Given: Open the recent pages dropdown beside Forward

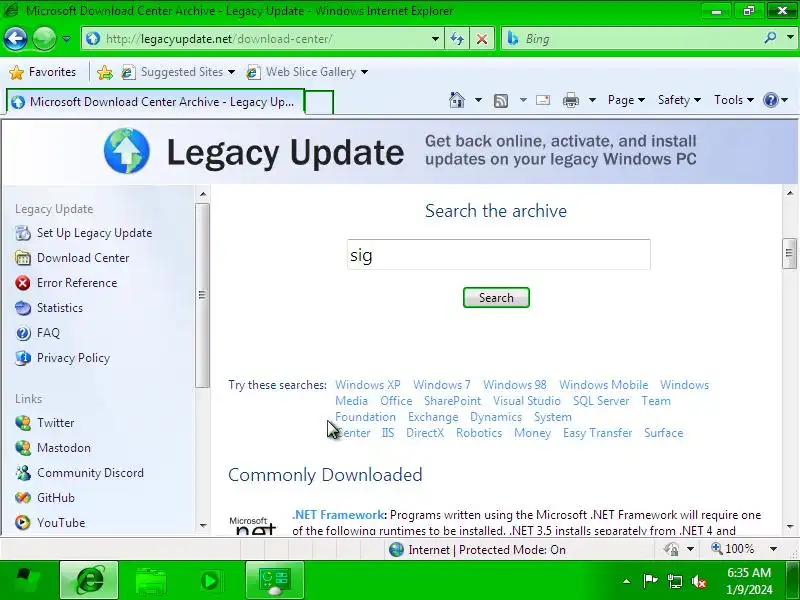Looking at the screenshot, I should (66, 39).
